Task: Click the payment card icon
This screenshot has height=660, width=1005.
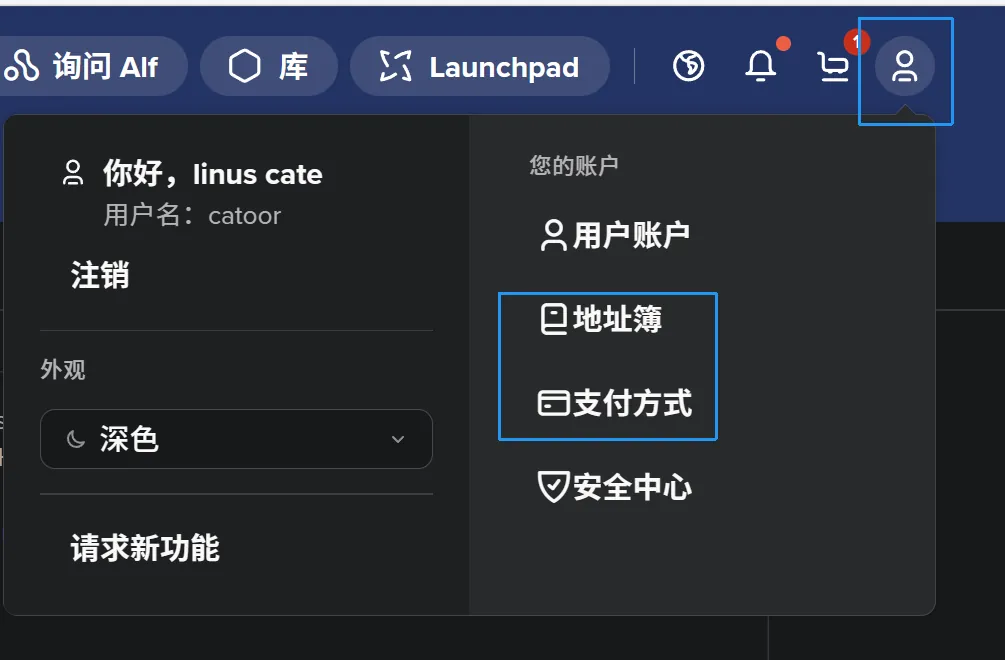Action: pos(553,403)
